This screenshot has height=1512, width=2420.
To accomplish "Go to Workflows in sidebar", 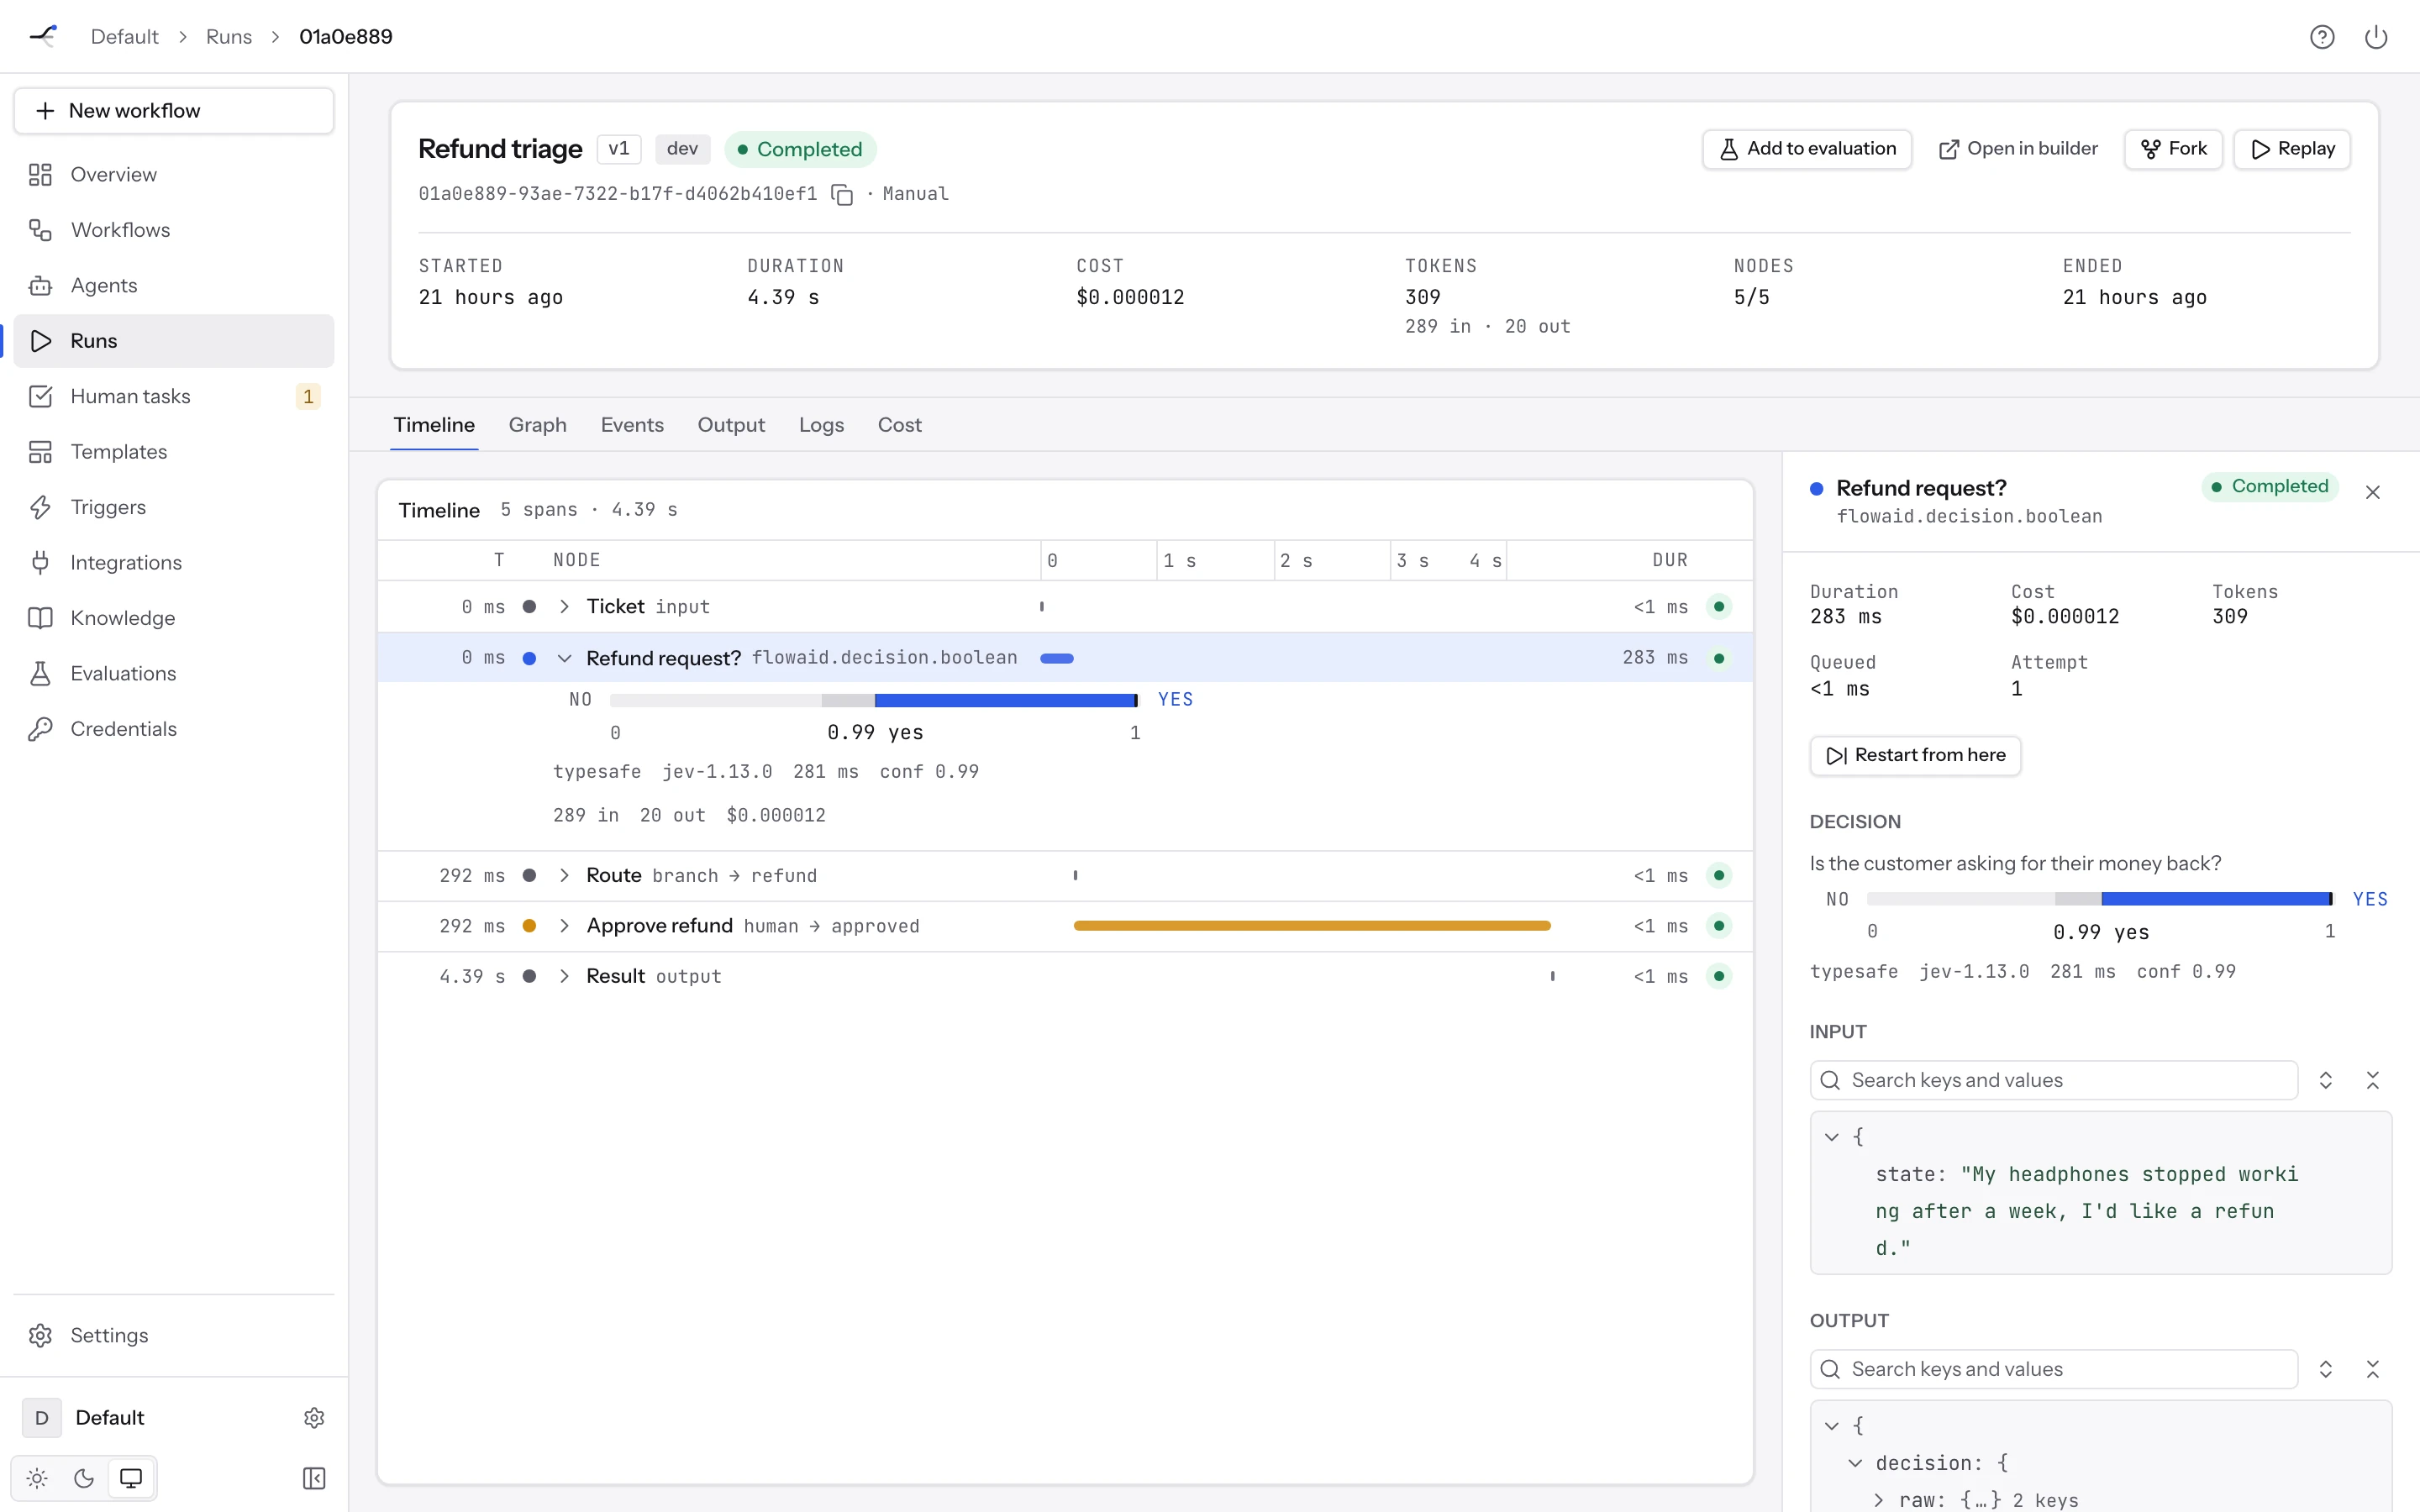I will [x=174, y=230].
